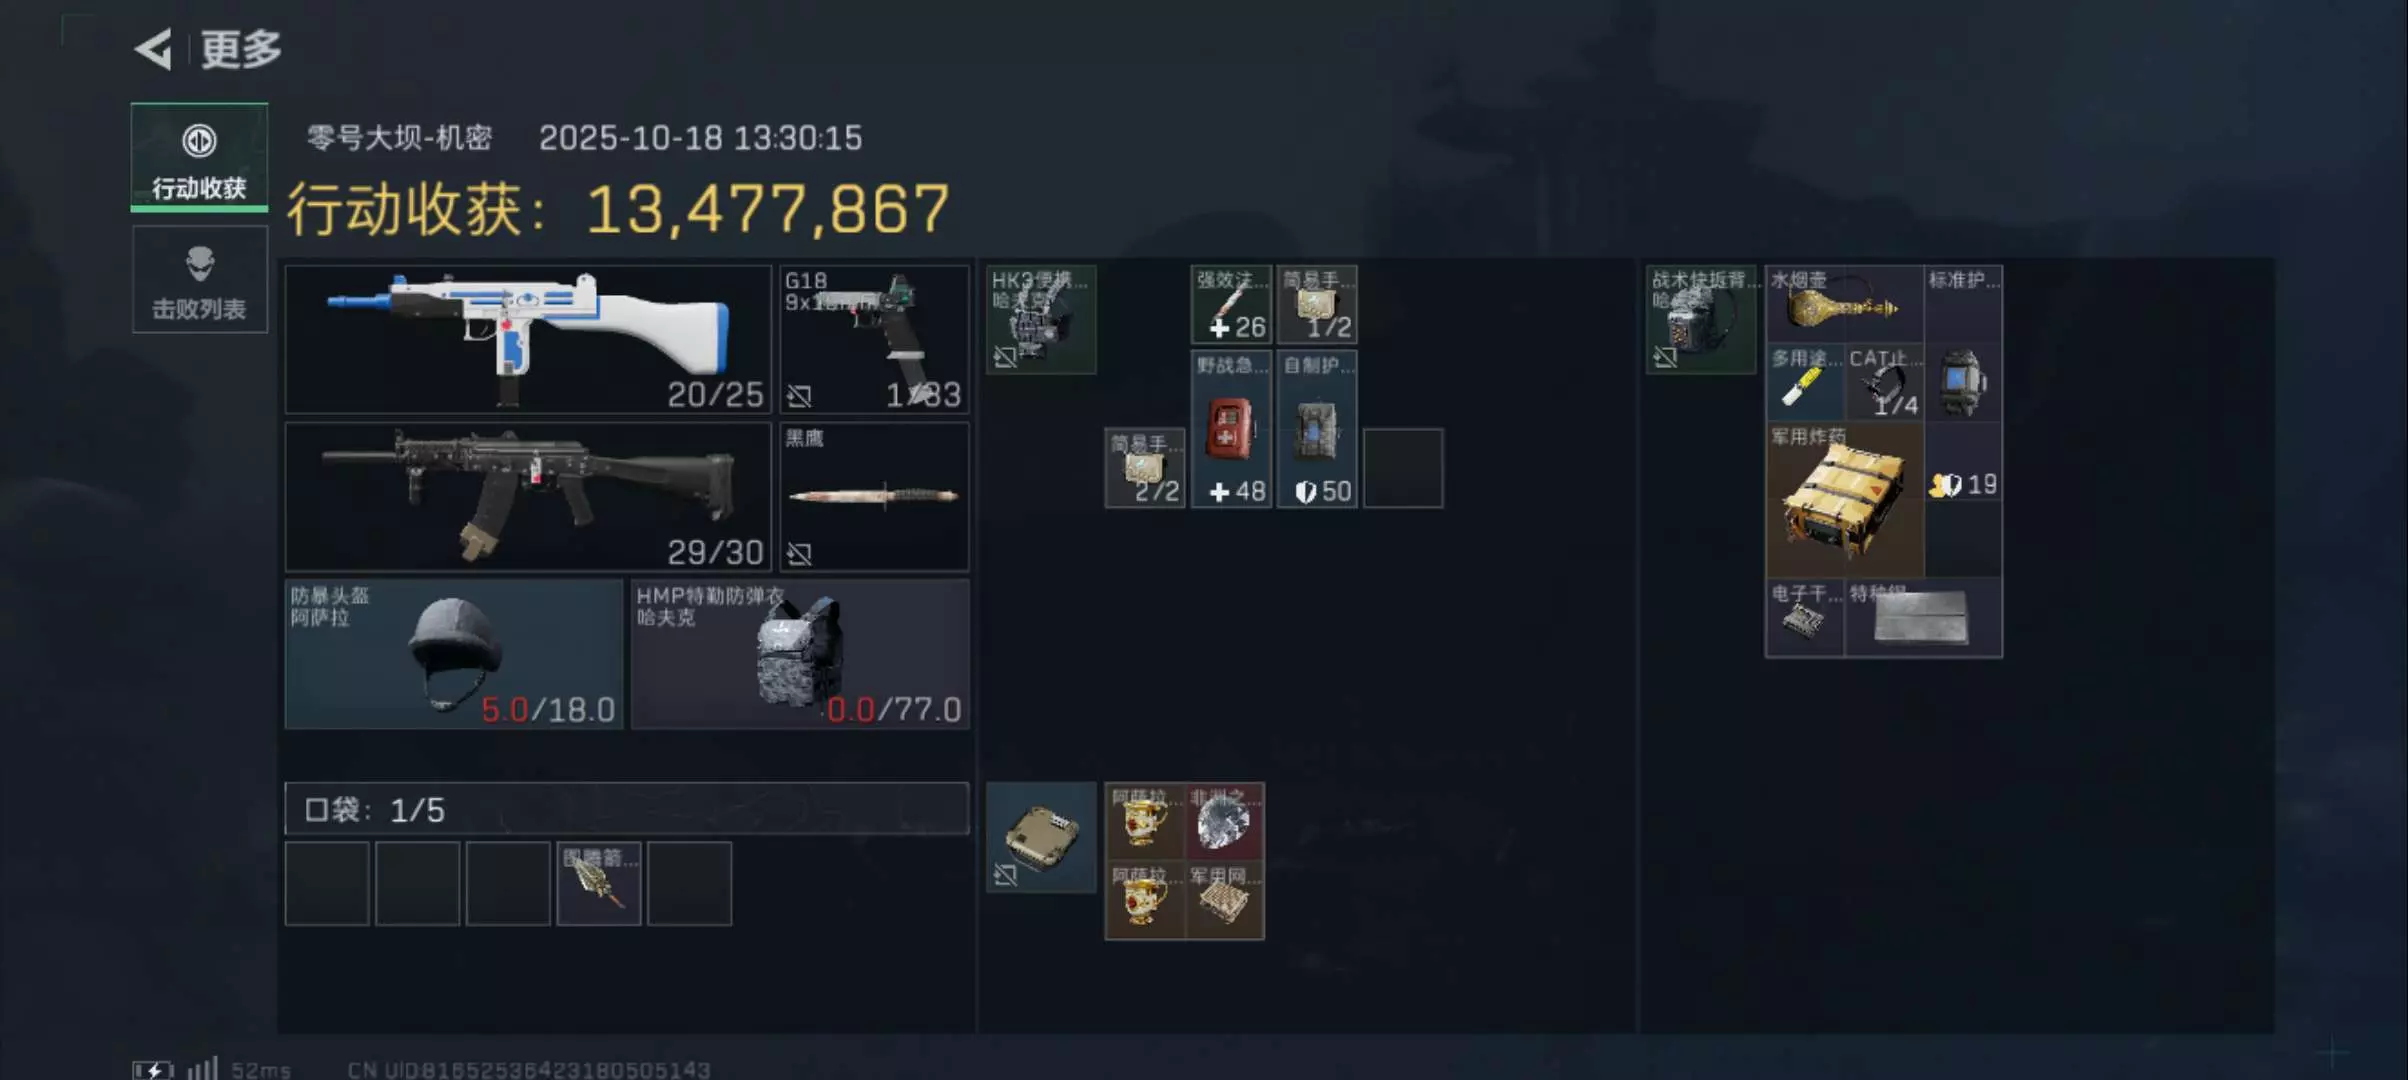
Task: Select the 黑鹰 knife item
Action: point(874,496)
